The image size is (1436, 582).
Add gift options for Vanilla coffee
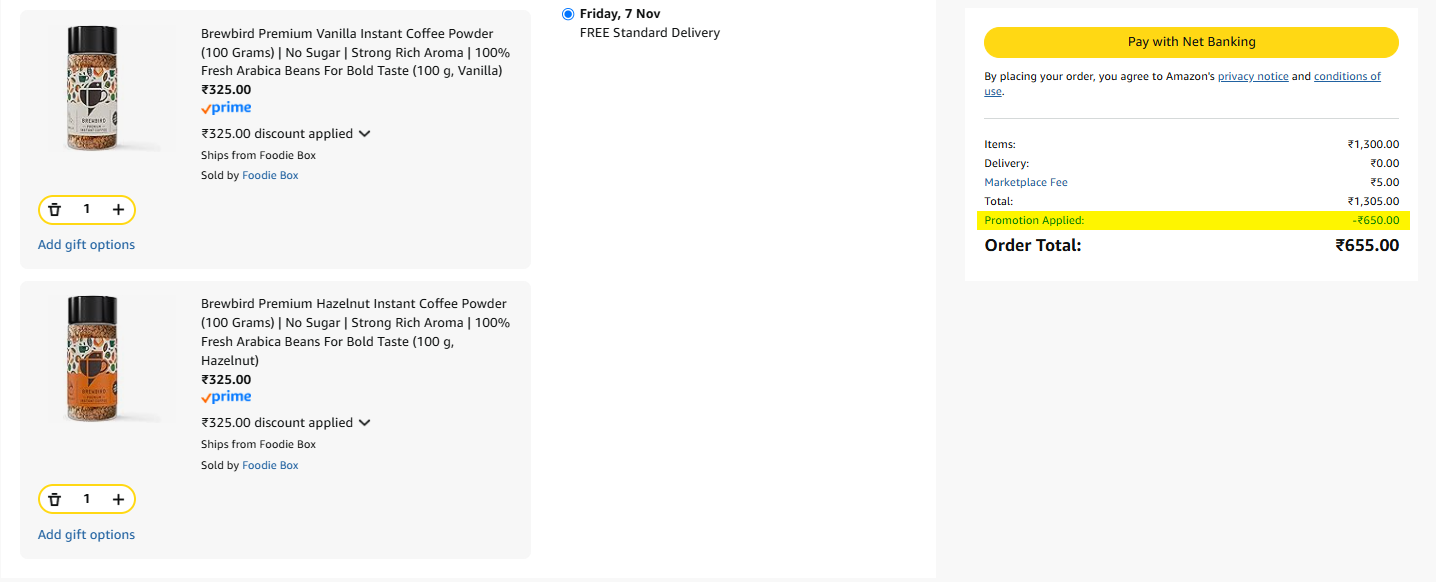86,245
